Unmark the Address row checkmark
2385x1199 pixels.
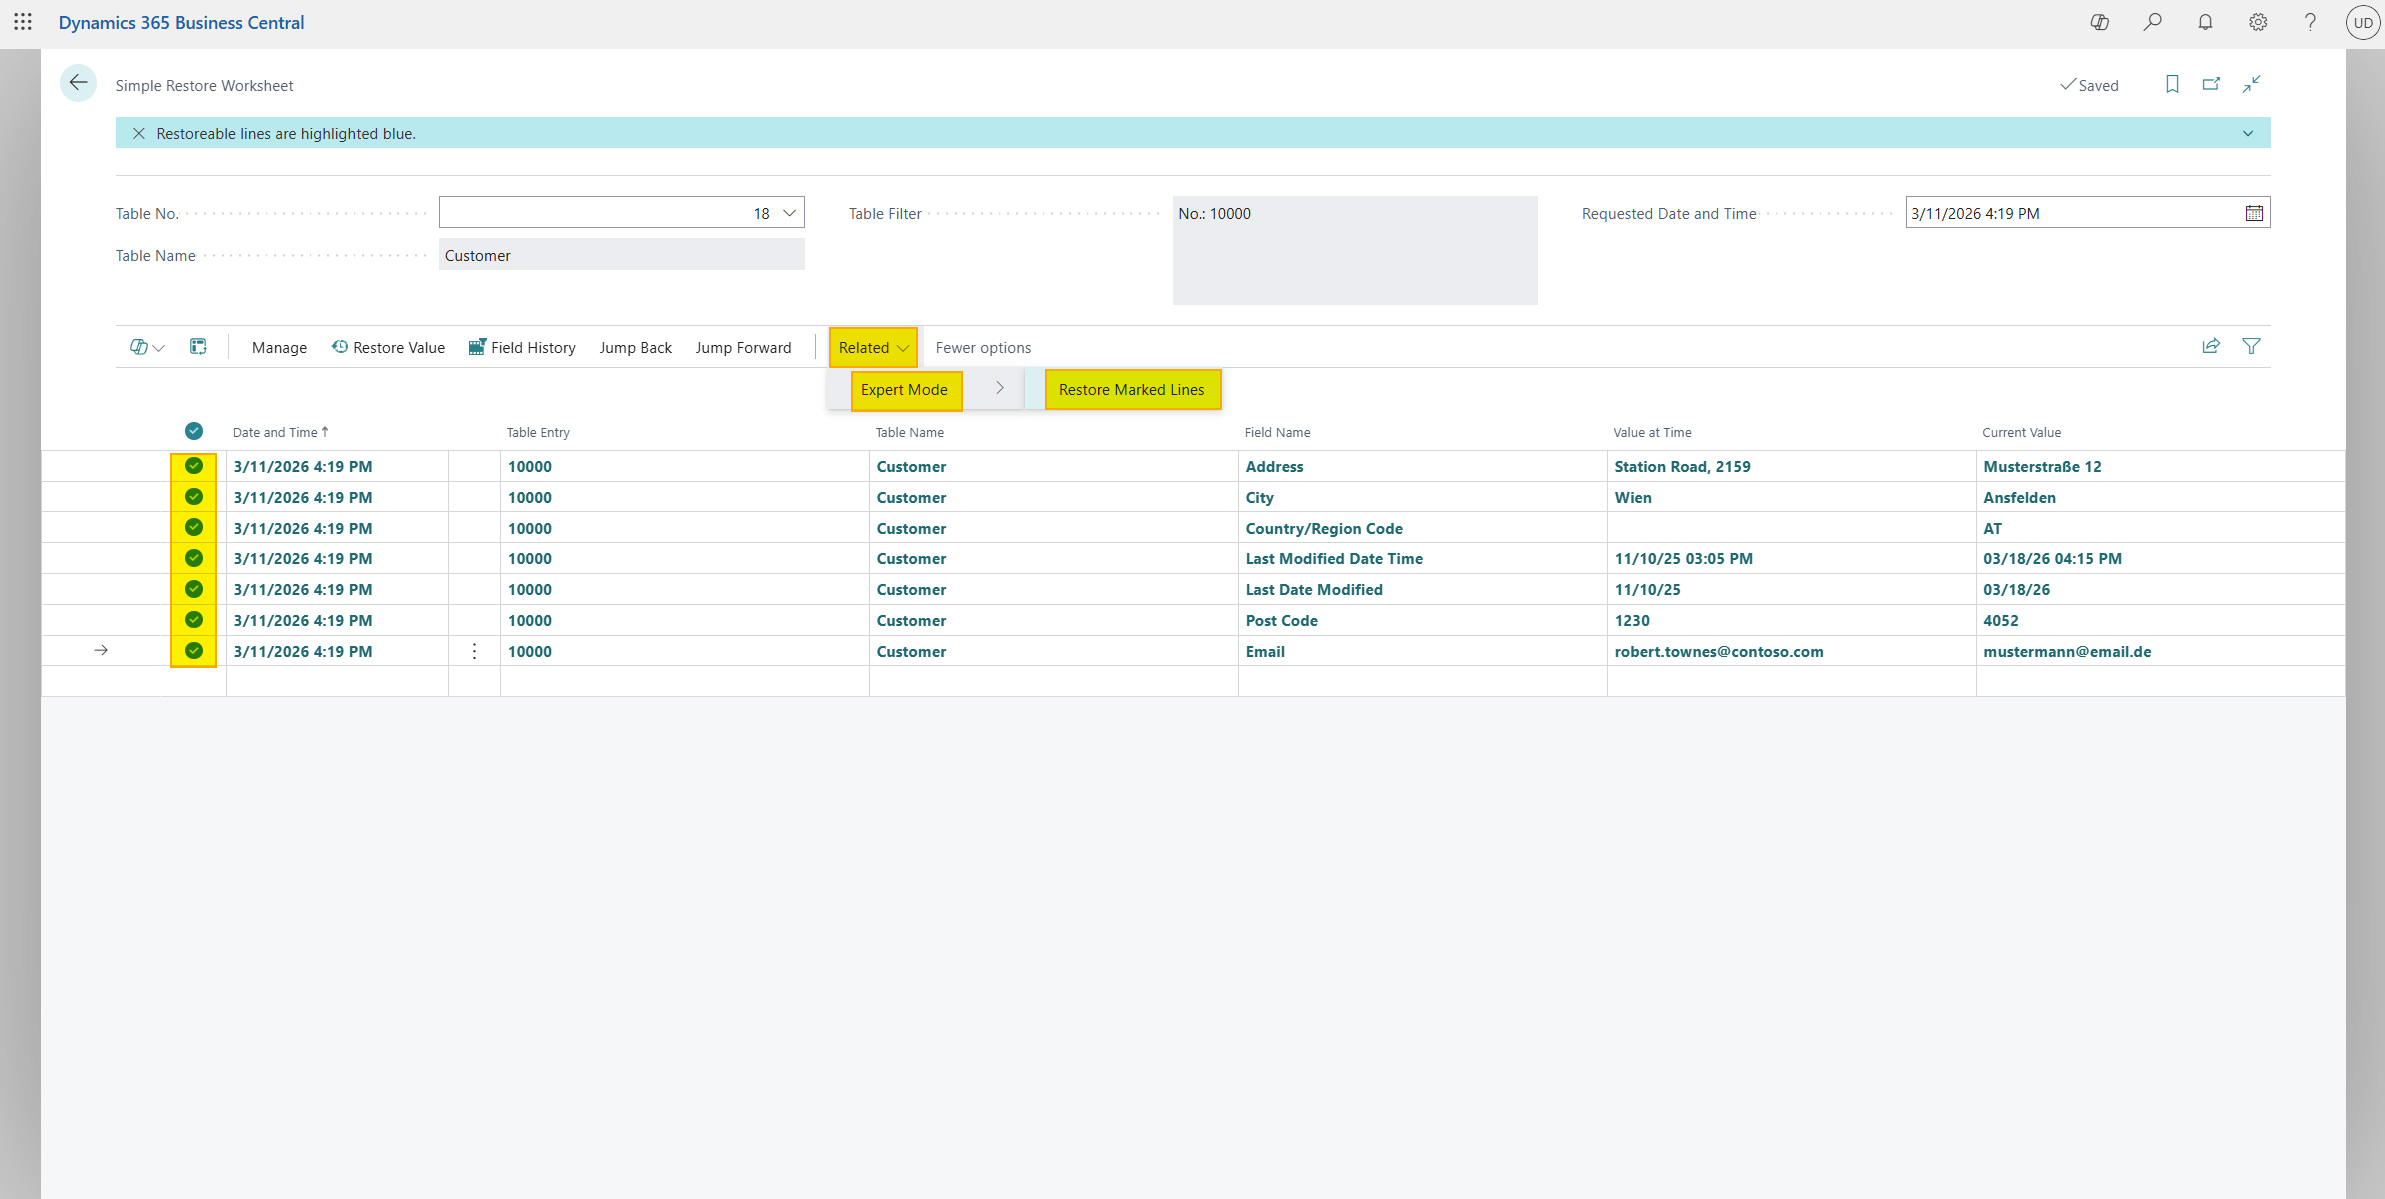tap(194, 466)
